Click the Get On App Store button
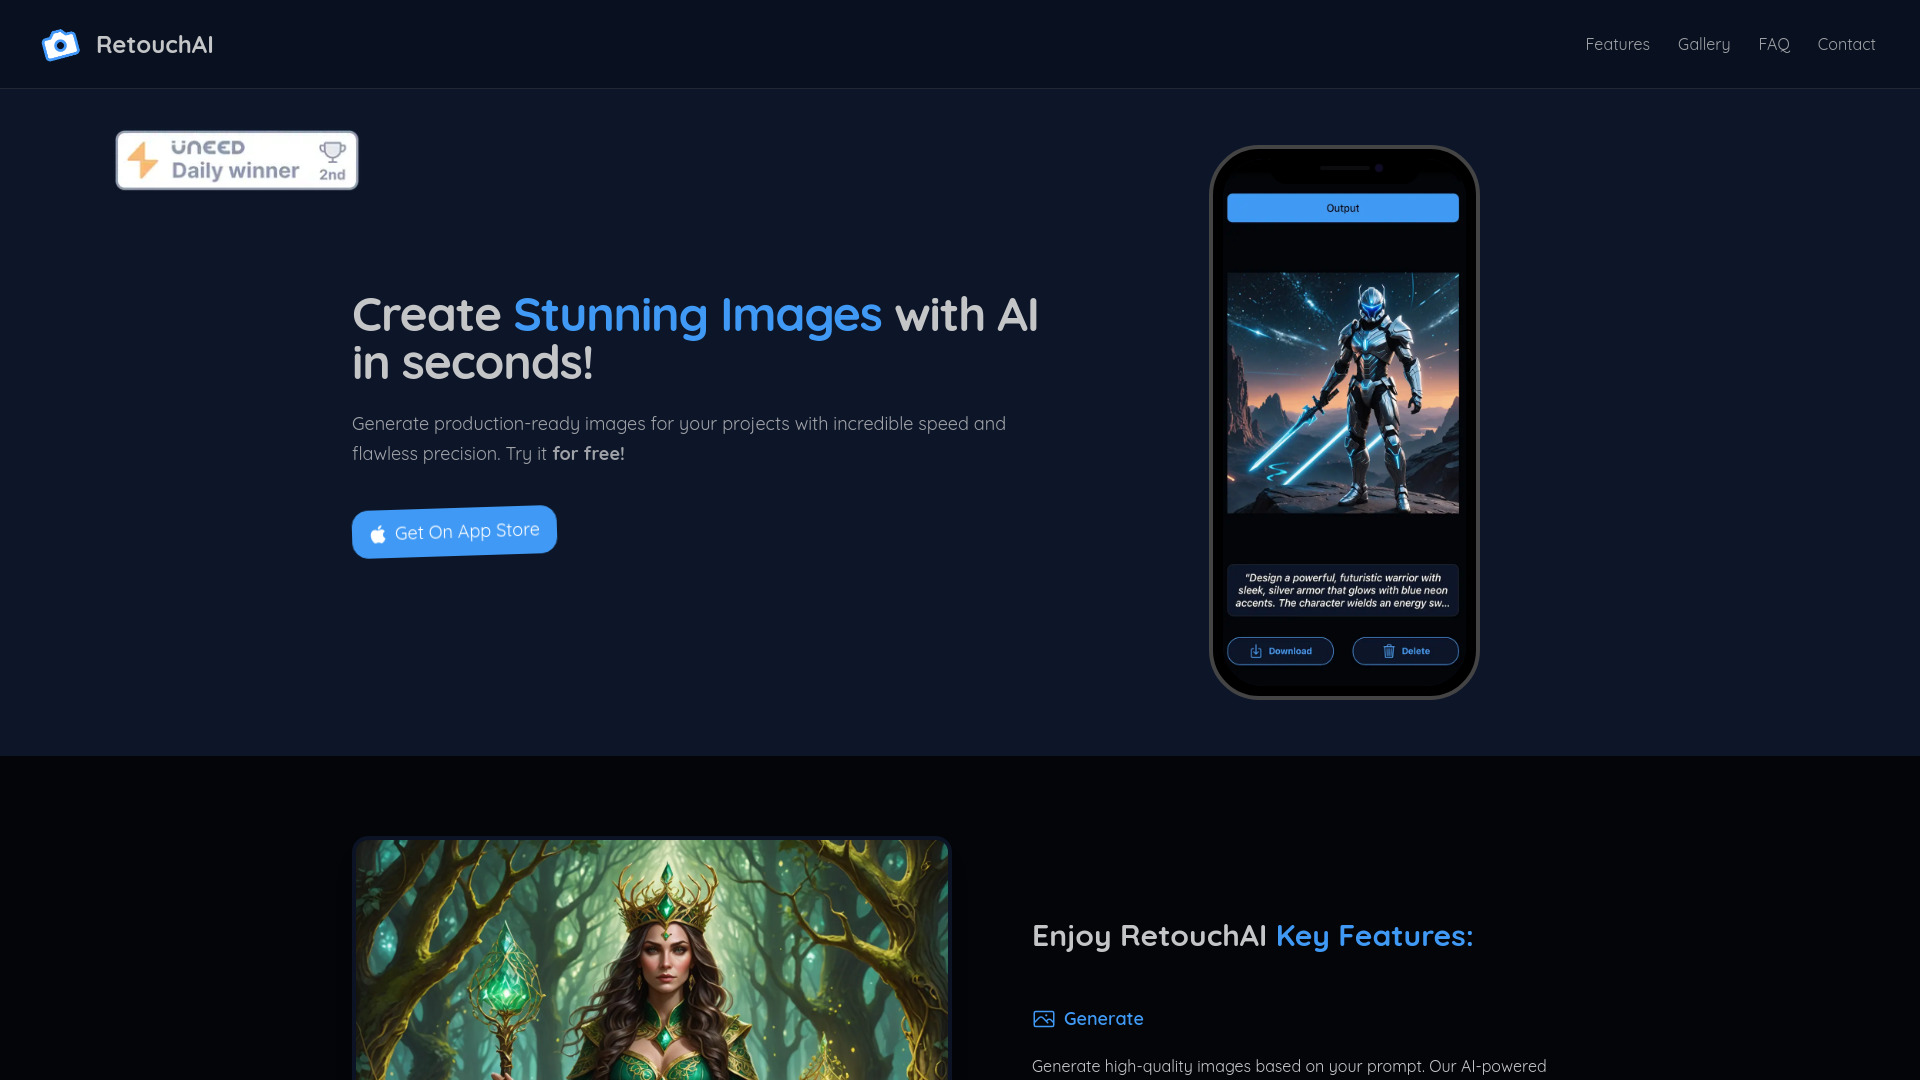This screenshot has width=1920, height=1080. click(x=454, y=531)
